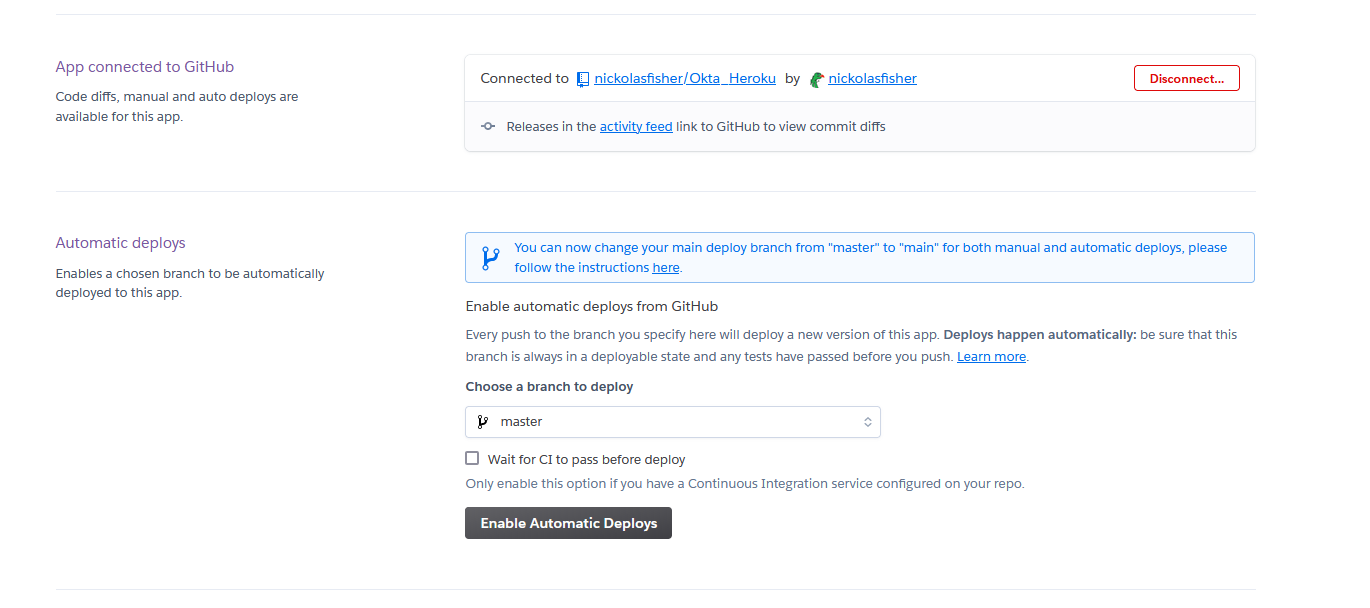Click the 'Wait for CI to pass' label

tap(586, 460)
